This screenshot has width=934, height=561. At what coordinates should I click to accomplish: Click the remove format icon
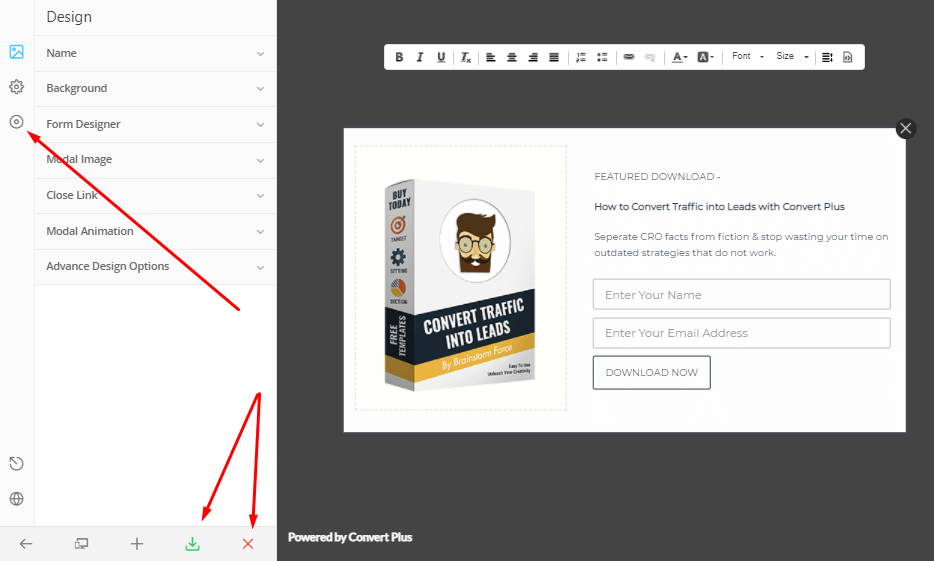(466, 57)
